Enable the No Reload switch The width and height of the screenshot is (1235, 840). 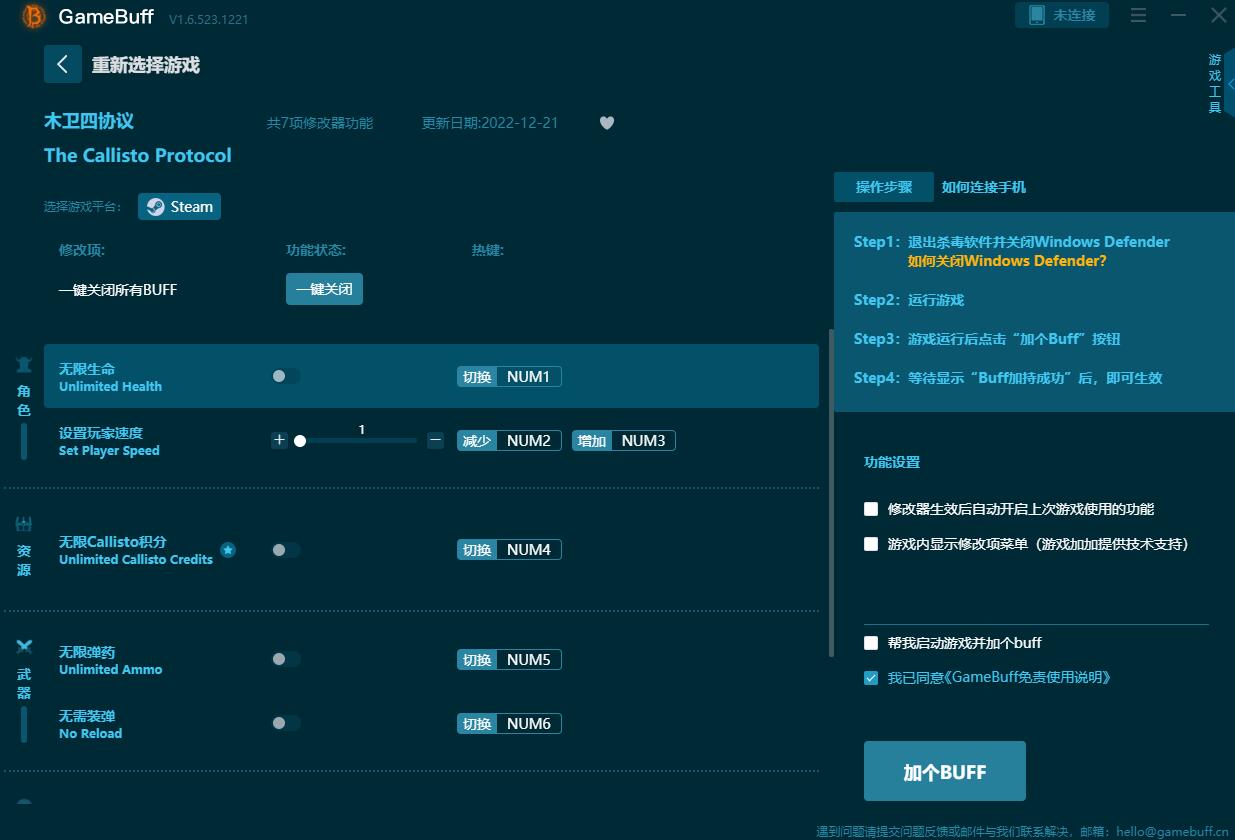click(x=286, y=723)
